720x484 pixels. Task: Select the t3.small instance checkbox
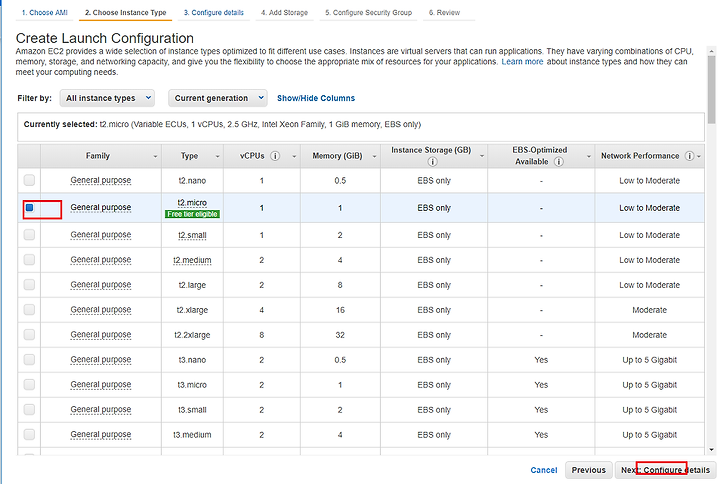coord(29,409)
